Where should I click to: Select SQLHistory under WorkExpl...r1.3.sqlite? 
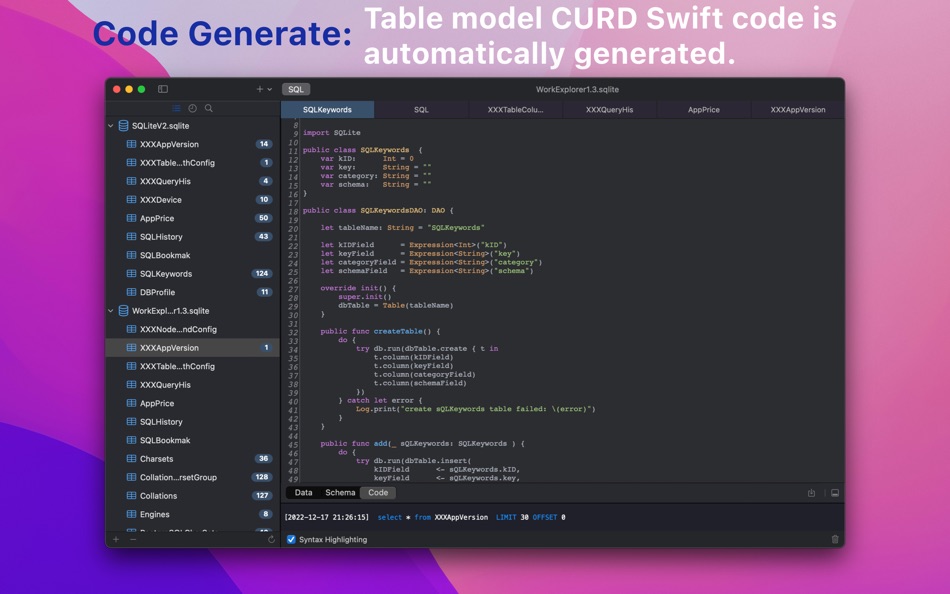coord(192,422)
